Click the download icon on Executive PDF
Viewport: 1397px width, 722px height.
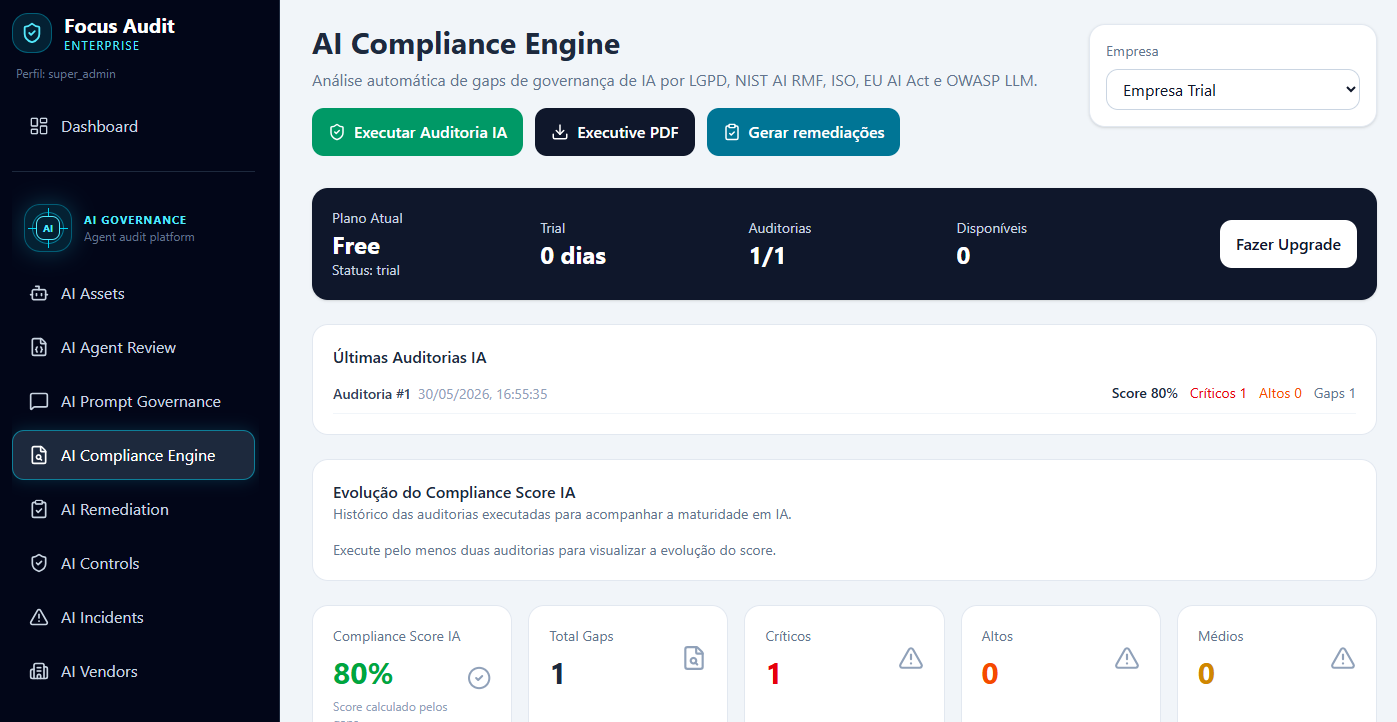tap(560, 132)
